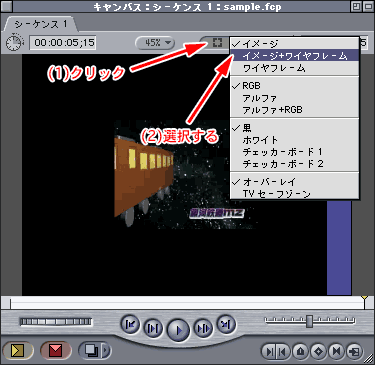The image size is (375, 365).
Task: Click the Mark Clip icon
Action: point(336,351)
